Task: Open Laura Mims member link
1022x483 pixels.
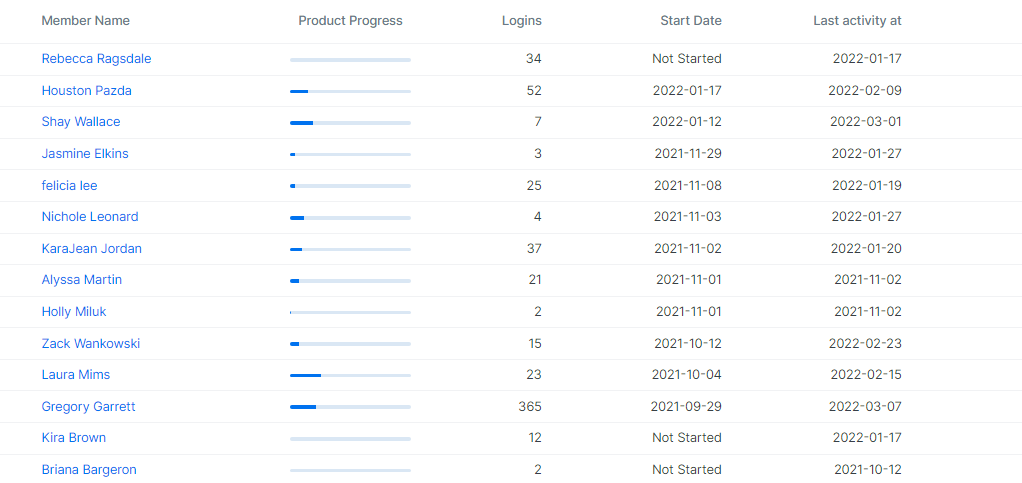Action: pos(75,375)
